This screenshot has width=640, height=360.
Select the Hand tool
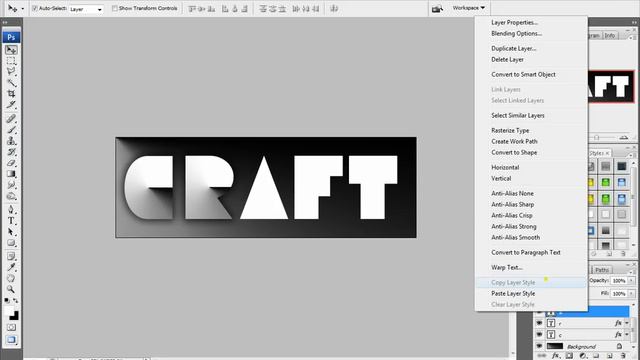pos(11,278)
